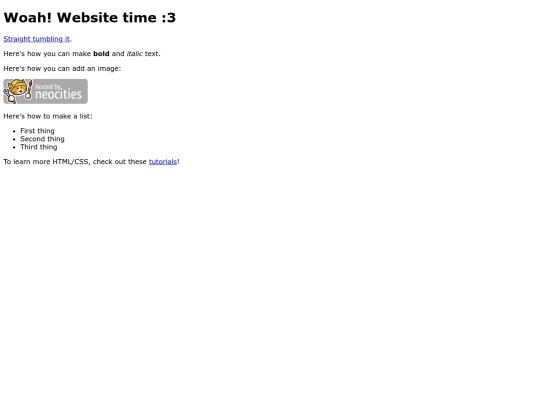Click the "Here's how you can add an image:" line
This screenshot has height=405, width=540.
[x=62, y=69]
